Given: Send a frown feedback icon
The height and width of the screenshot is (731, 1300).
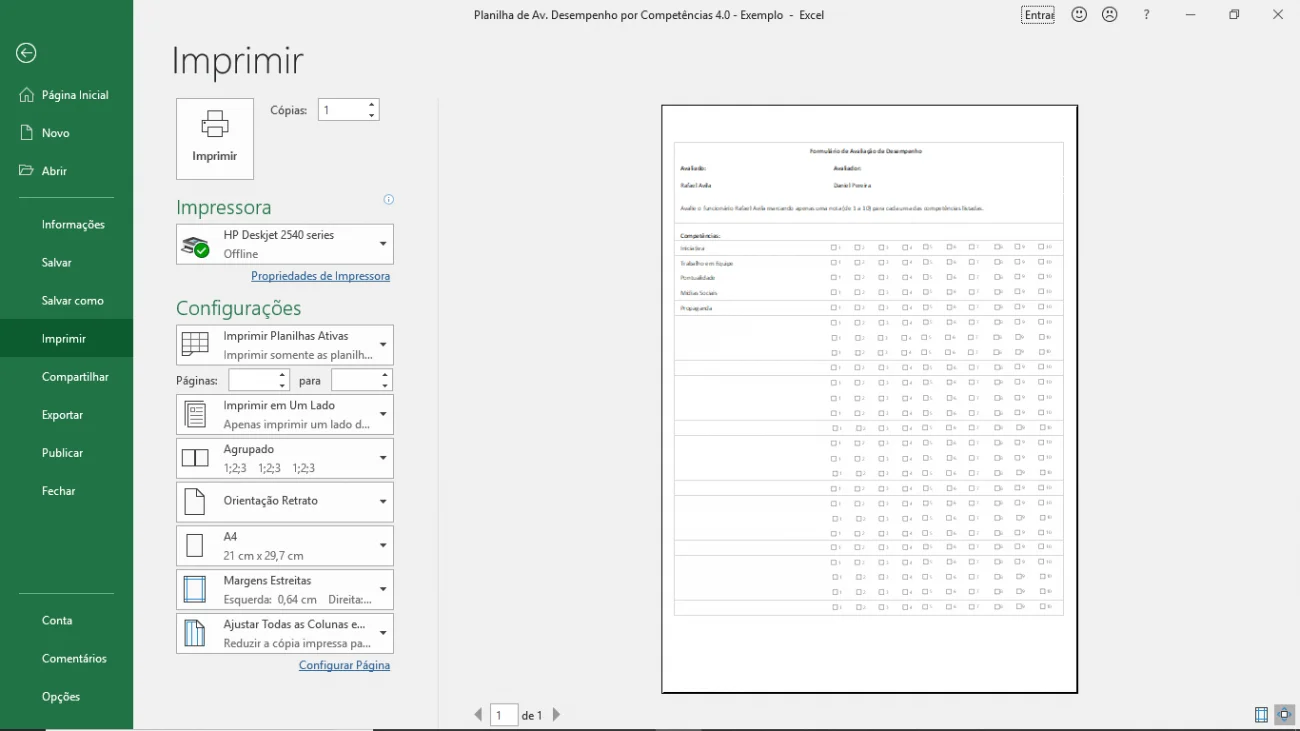Looking at the screenshot, I should pyautogui.click(x=1109, y=15).
